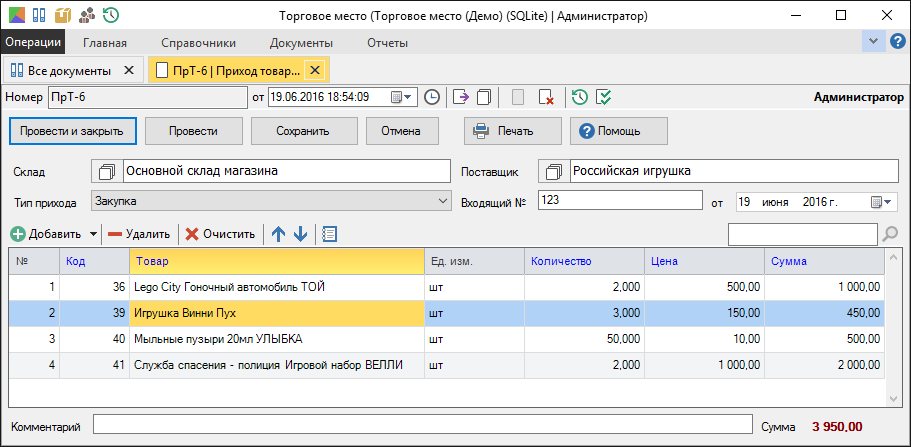Collapse the ribbon using the chevron button
The image size is (911, 447).
click(873, 41)
